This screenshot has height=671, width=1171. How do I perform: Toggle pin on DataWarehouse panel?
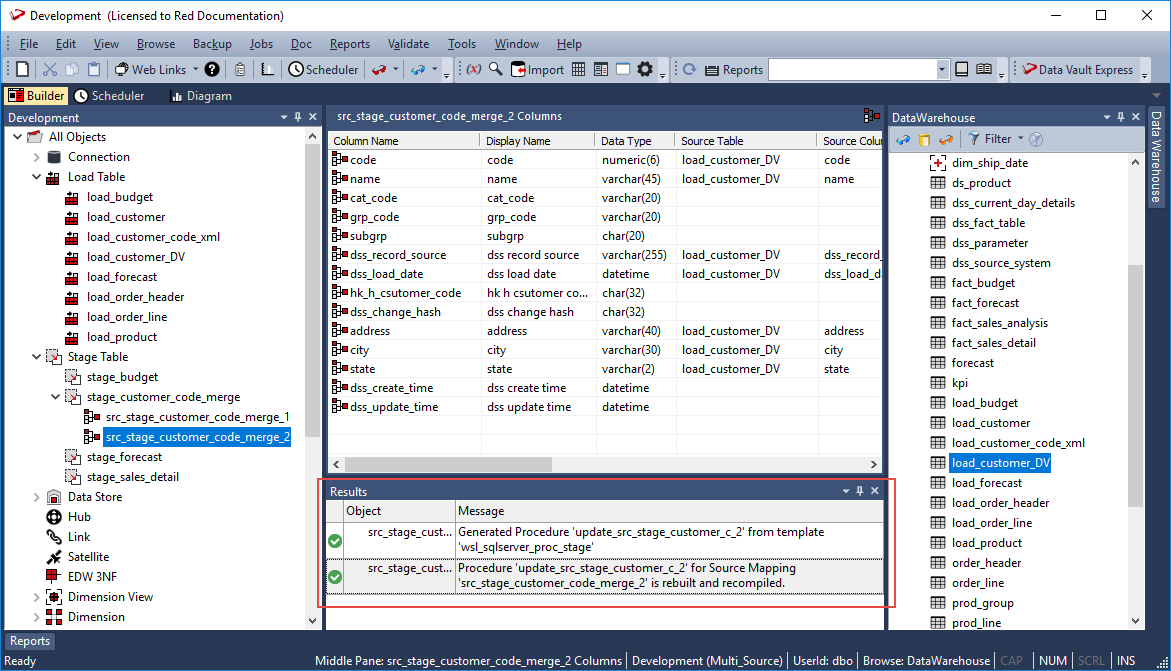point(1120,117)
